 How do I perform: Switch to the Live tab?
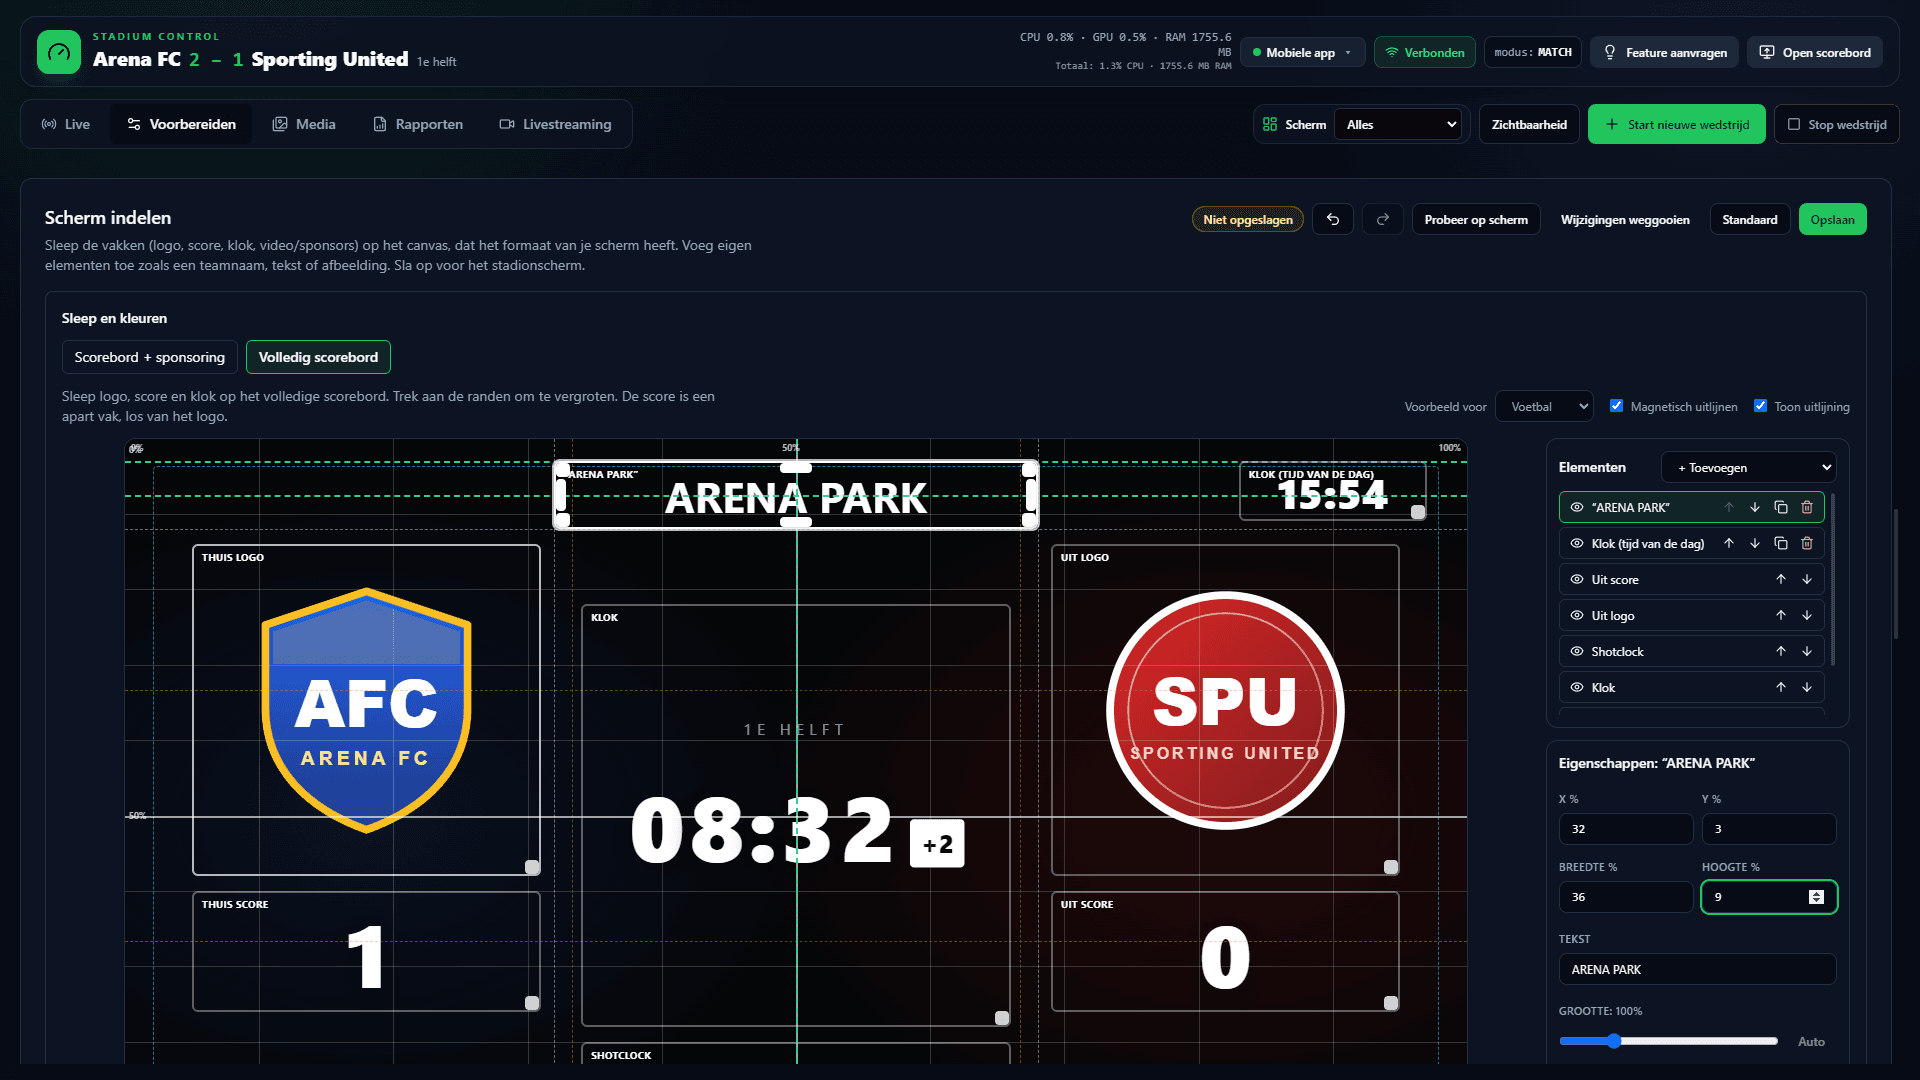point(66,124)
